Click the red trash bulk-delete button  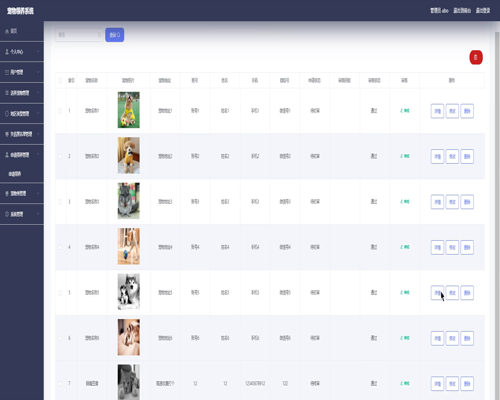[476, 57]
